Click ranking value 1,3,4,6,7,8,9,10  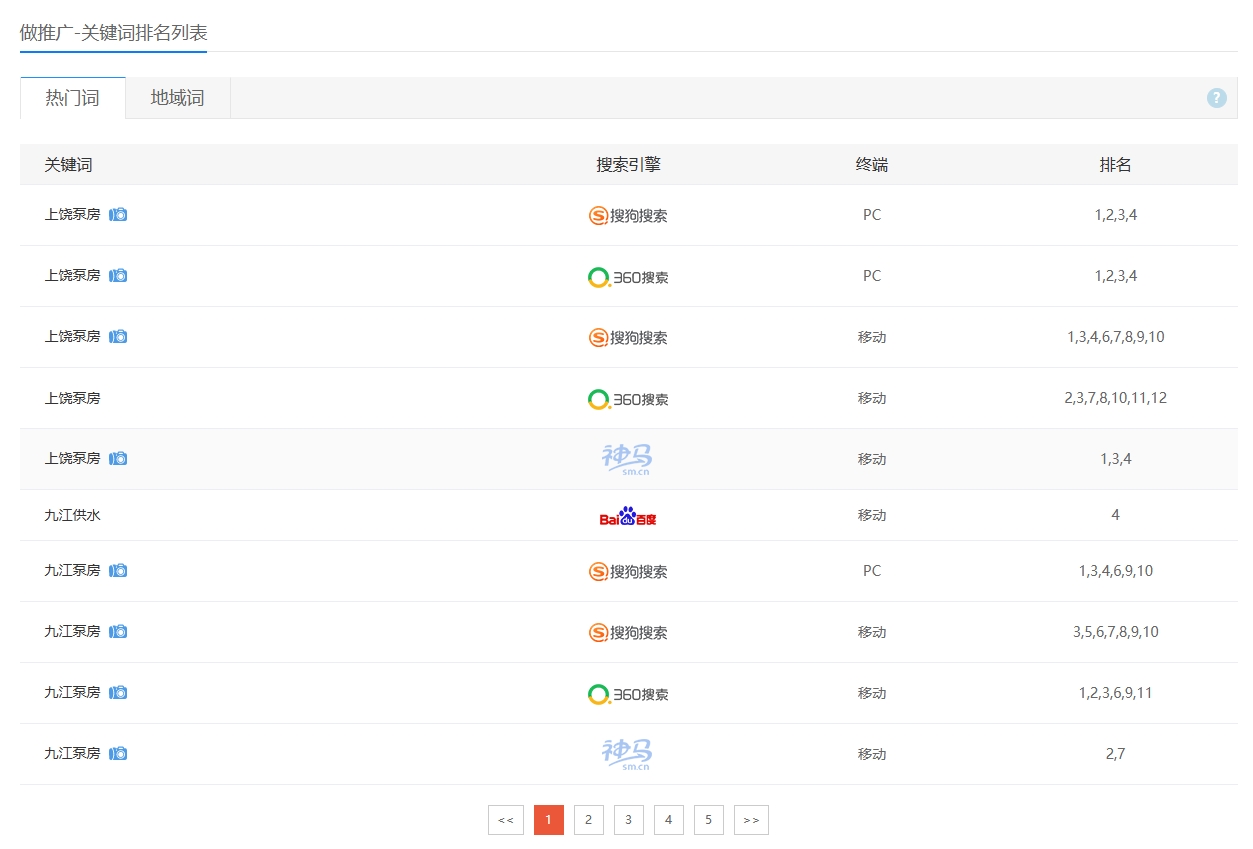coord(1116,337)
